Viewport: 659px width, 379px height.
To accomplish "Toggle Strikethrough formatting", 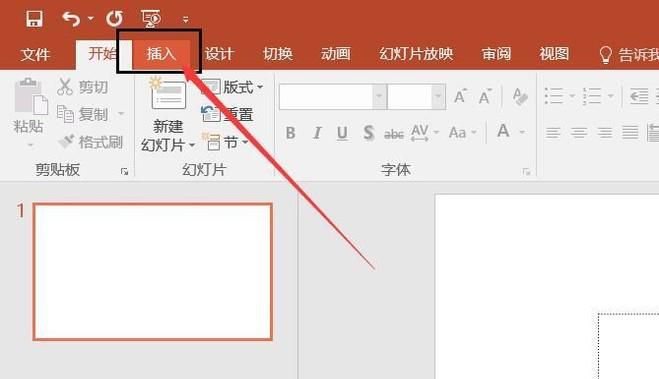I will pyautogui.click(x=394, y=134).
